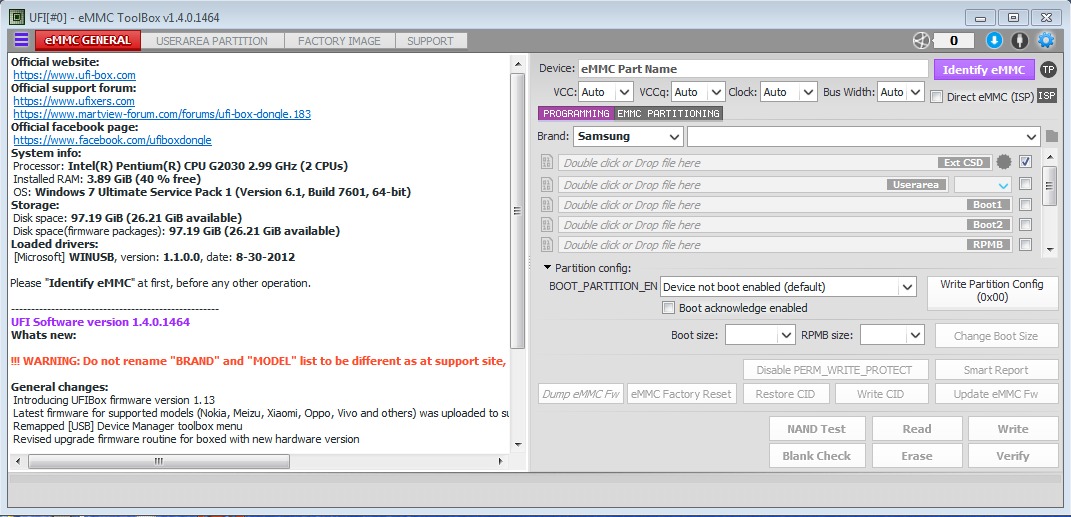Check the Userarea row checkbox

(x=1025, y=184)
